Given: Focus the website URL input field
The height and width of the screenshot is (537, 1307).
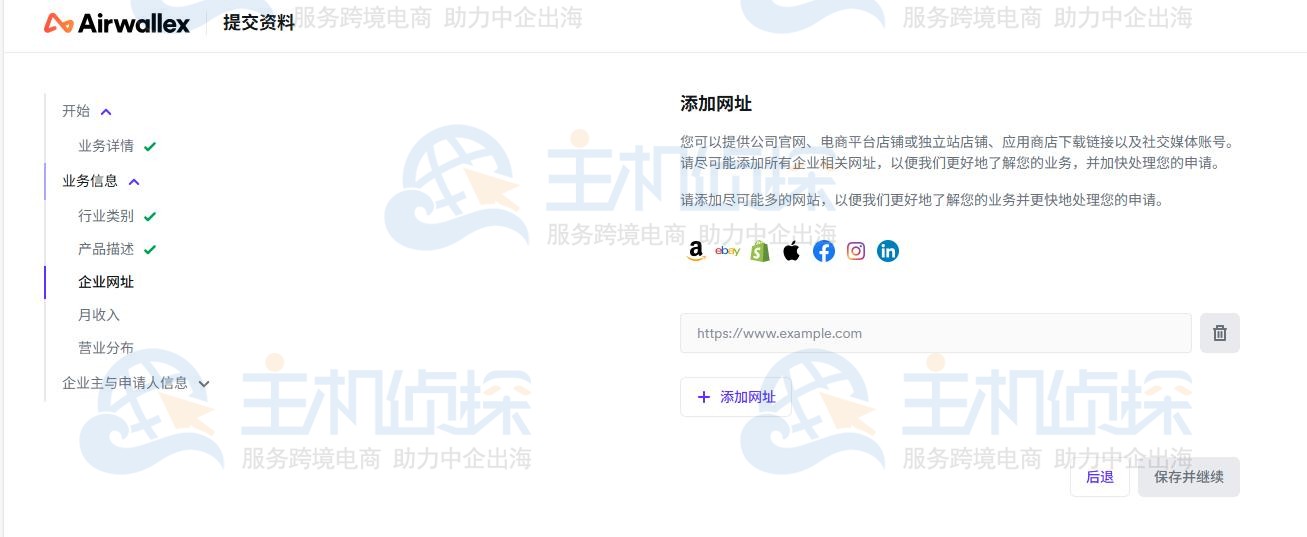Looking at the screenshot, I should [x=935, y=333].
